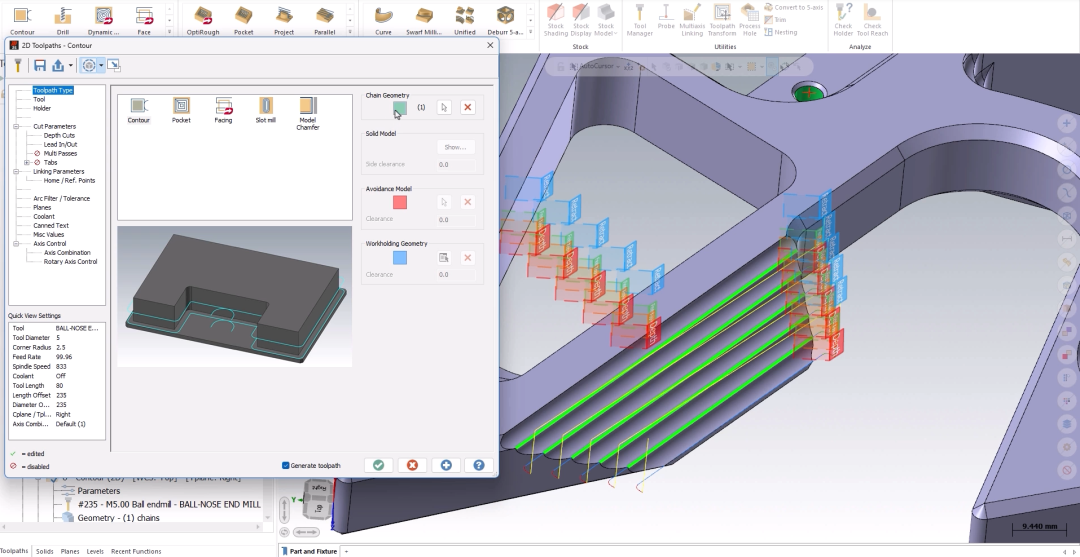Click the export upload arrow icon in dialog toolbar
This screenshot has width=1080, height=557.
click(x=59, y=65)
